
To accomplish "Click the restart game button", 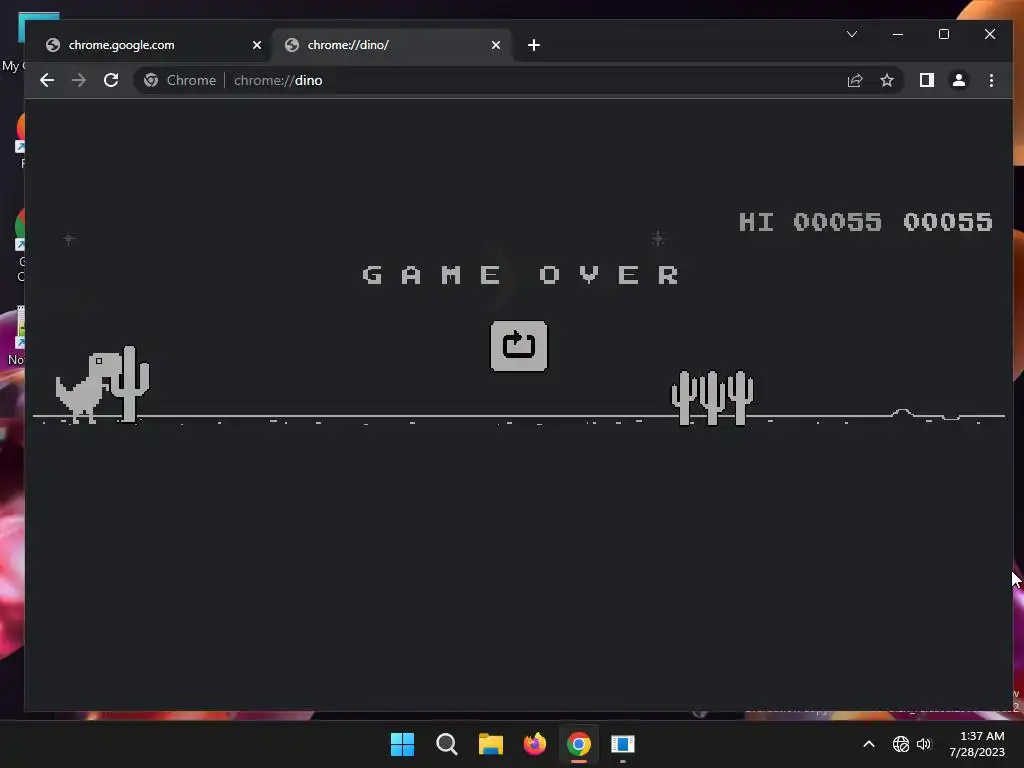I will tap(519, 345).
